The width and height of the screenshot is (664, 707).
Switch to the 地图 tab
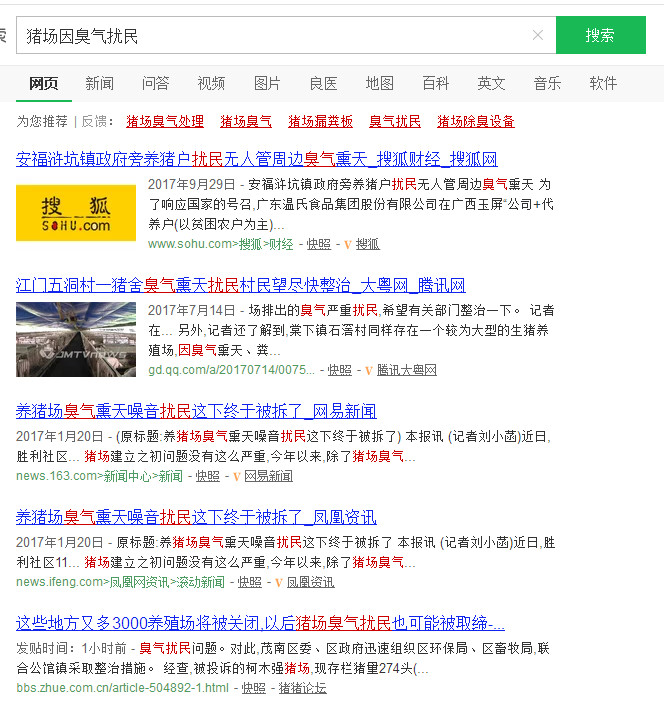[380, 83]
